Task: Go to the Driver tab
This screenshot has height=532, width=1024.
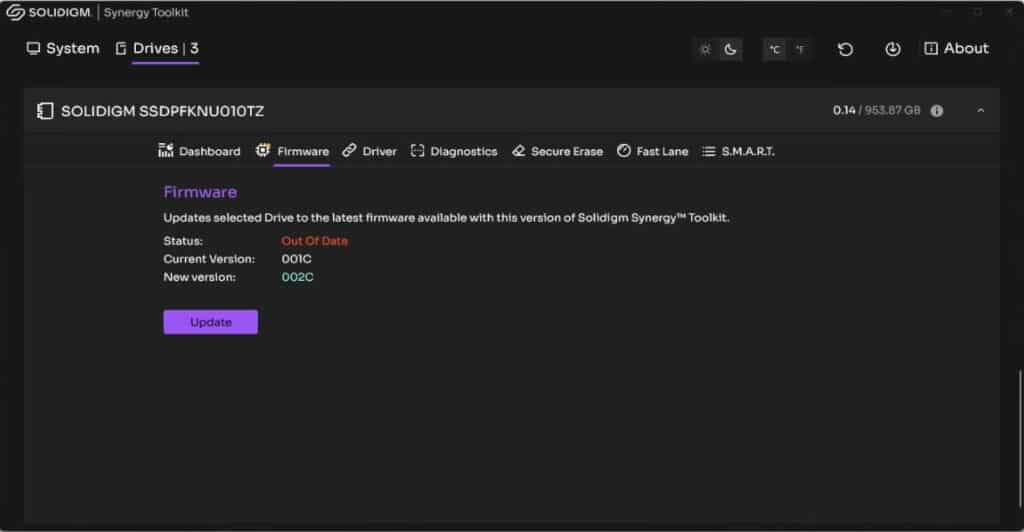Action: tap(370, 151)
